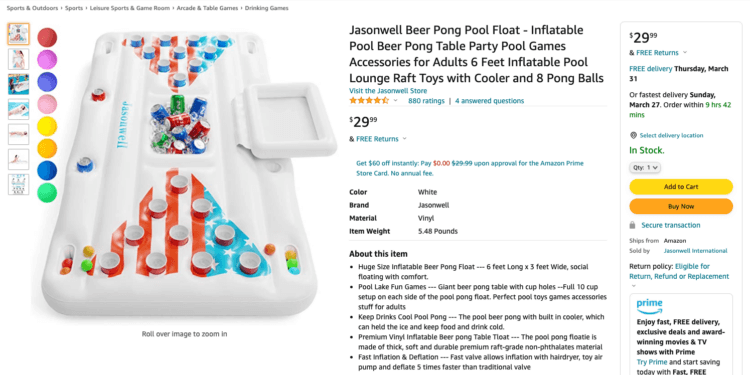
Task: Expand the rating breakdown chevron beside stars
Action: point(396,100)
